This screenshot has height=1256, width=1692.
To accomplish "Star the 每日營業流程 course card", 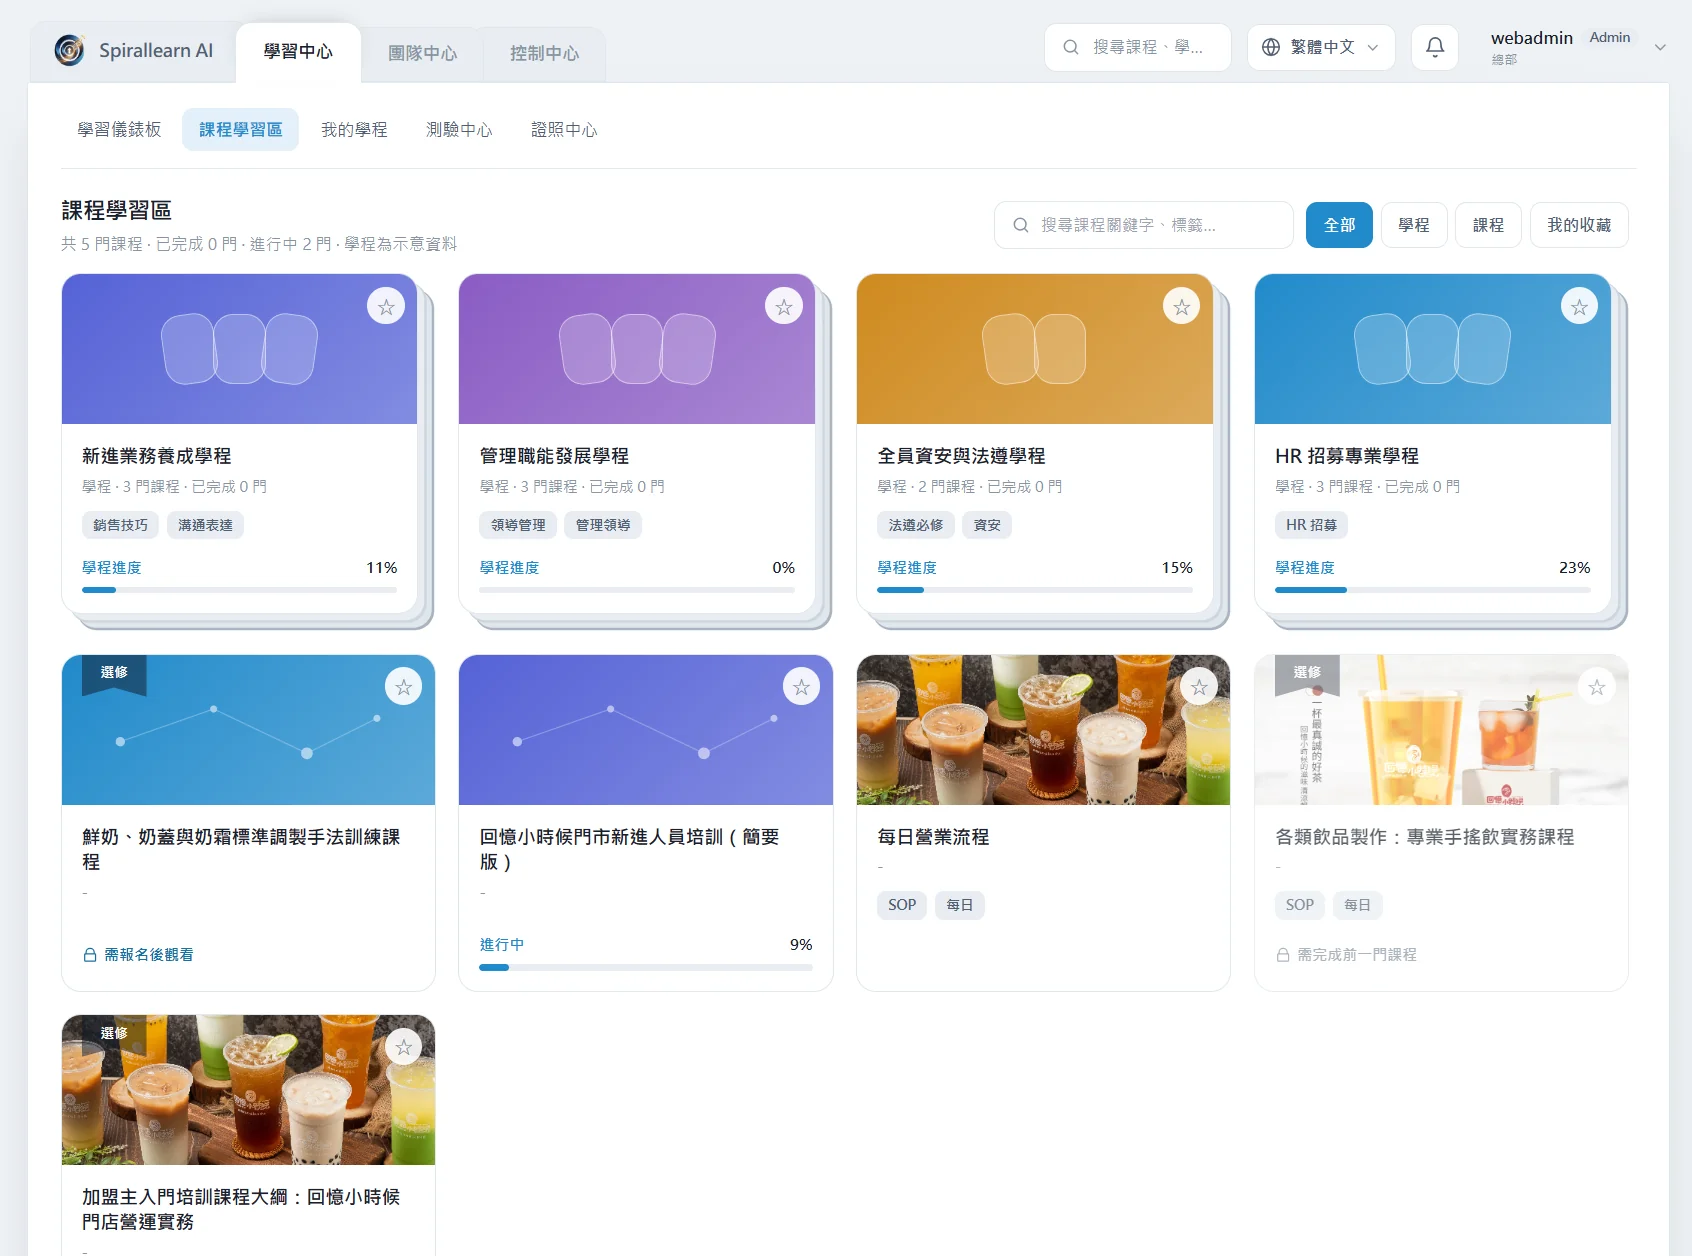I will (1200, 687).
